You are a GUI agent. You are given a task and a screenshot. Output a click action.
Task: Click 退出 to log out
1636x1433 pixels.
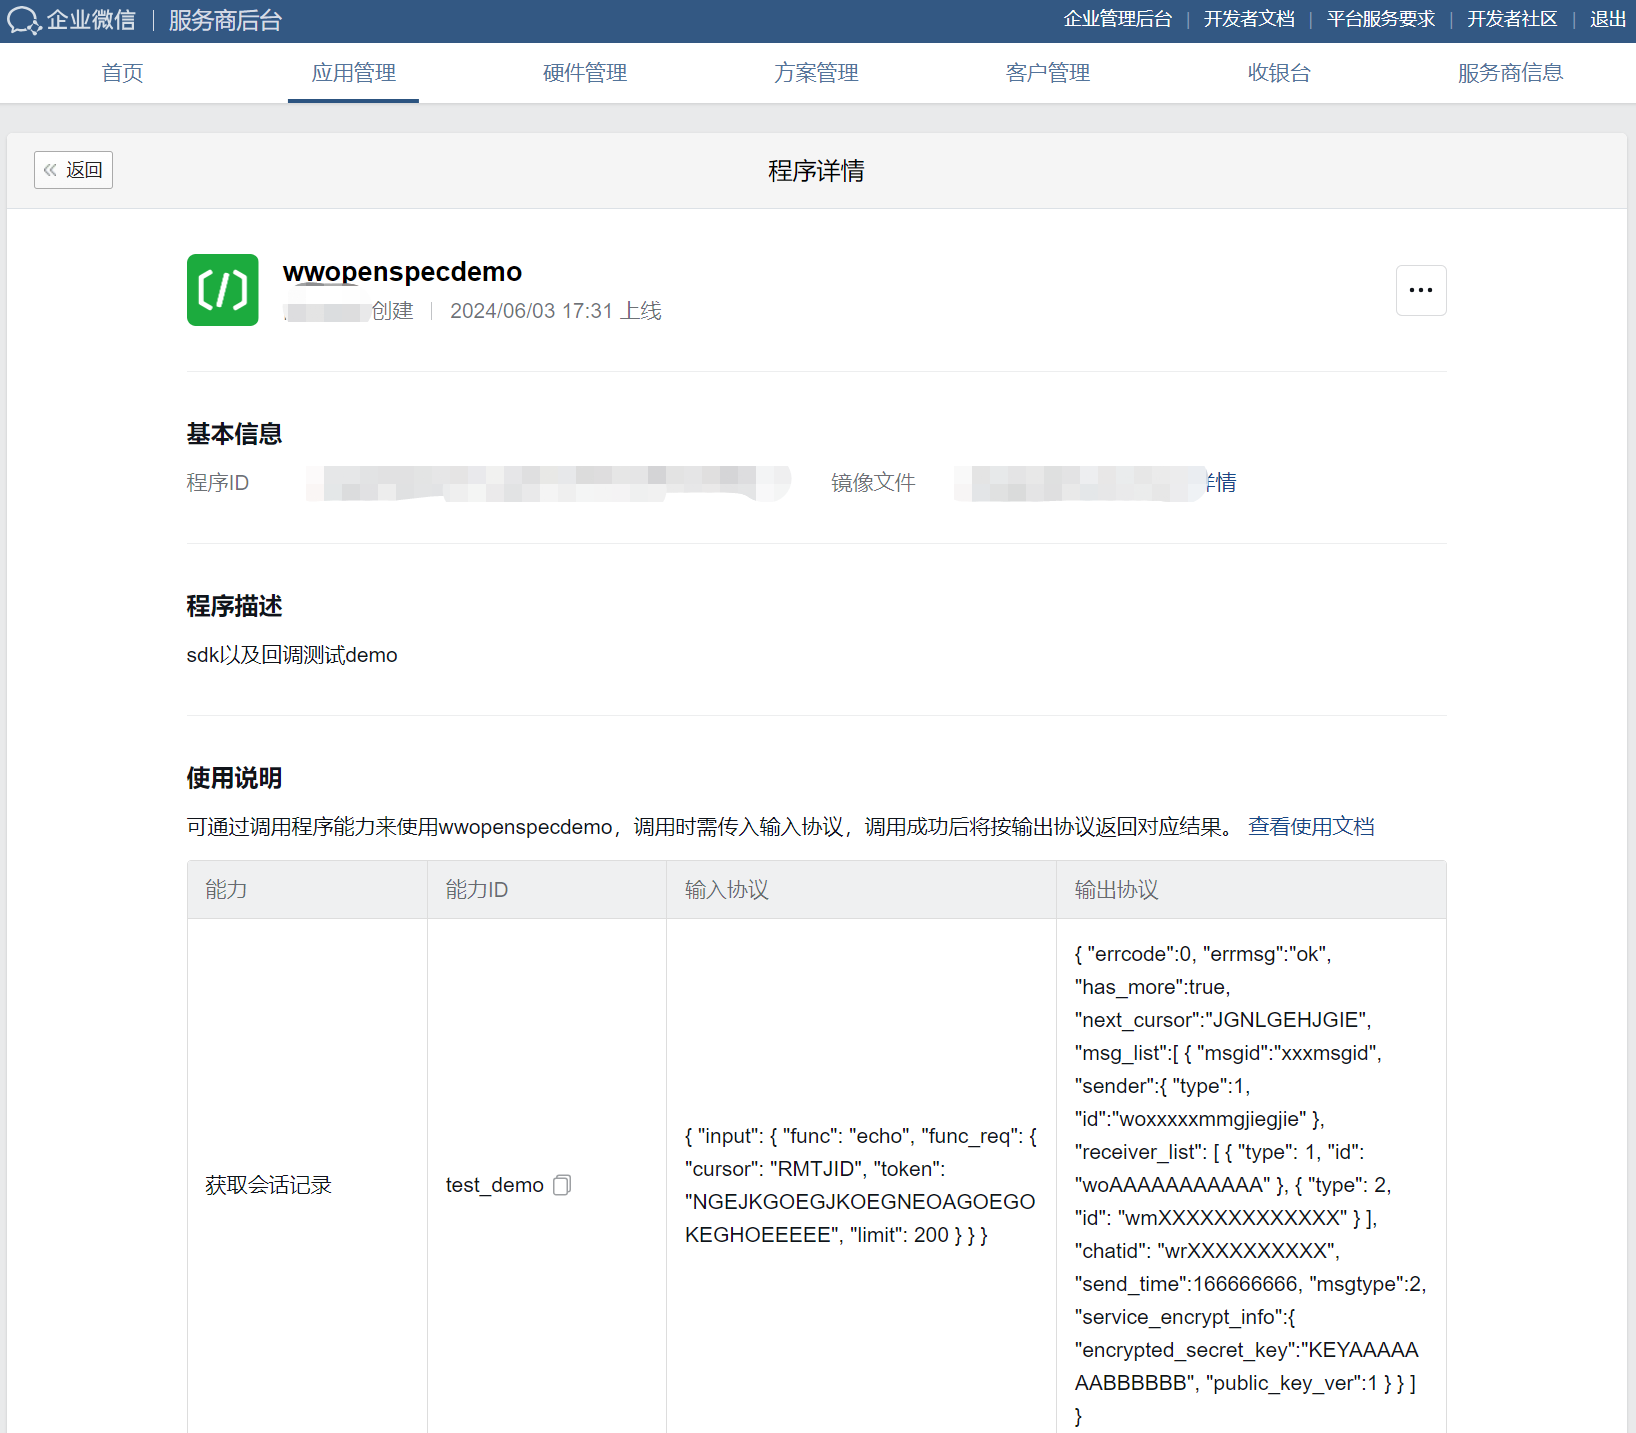pyautogui.click(x=1607, y=19)
